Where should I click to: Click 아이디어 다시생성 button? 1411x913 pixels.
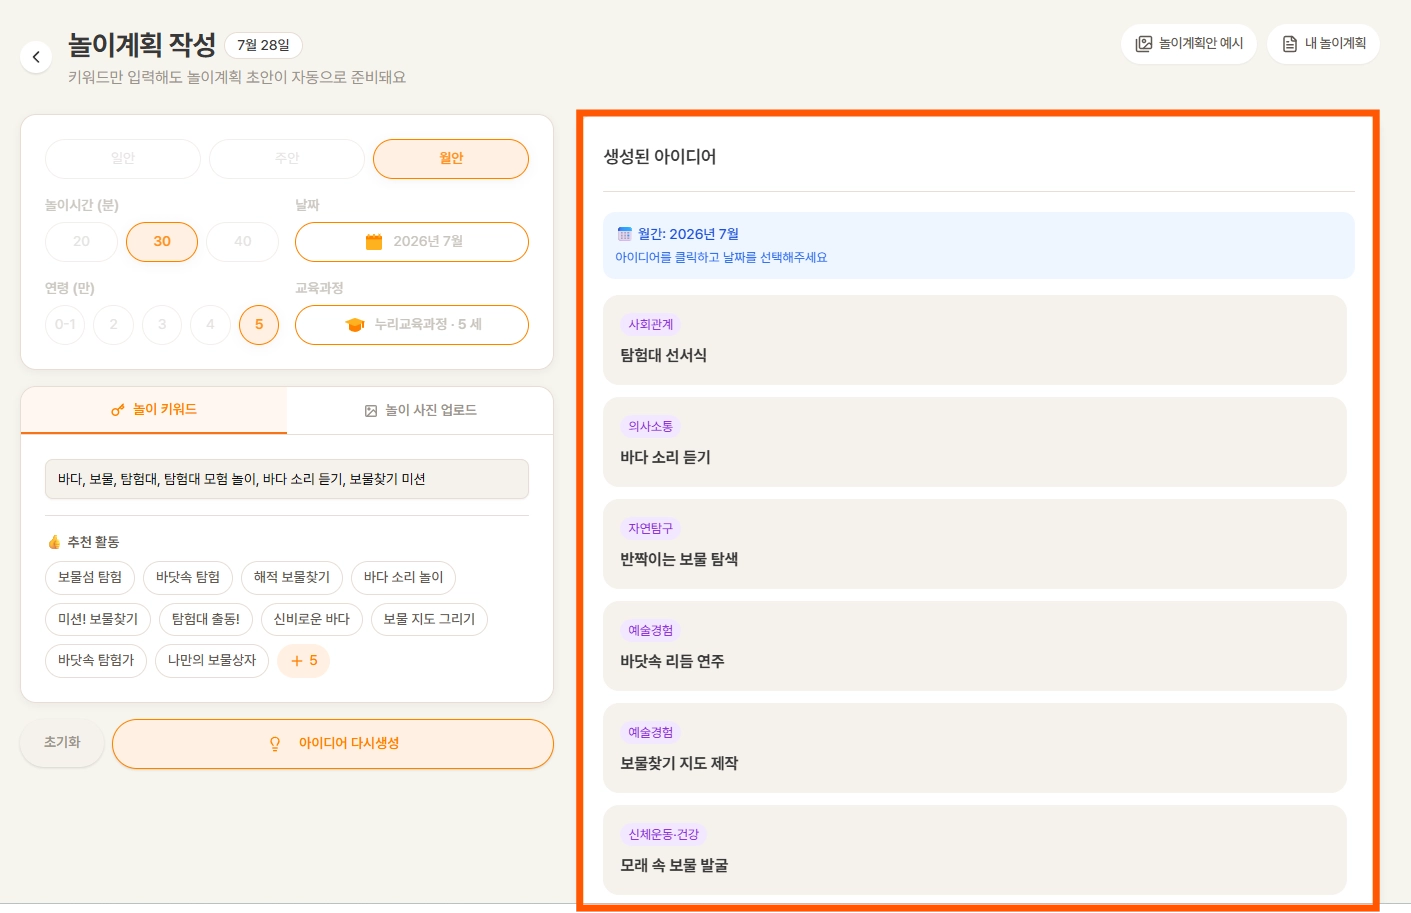(x=333, y=744)
